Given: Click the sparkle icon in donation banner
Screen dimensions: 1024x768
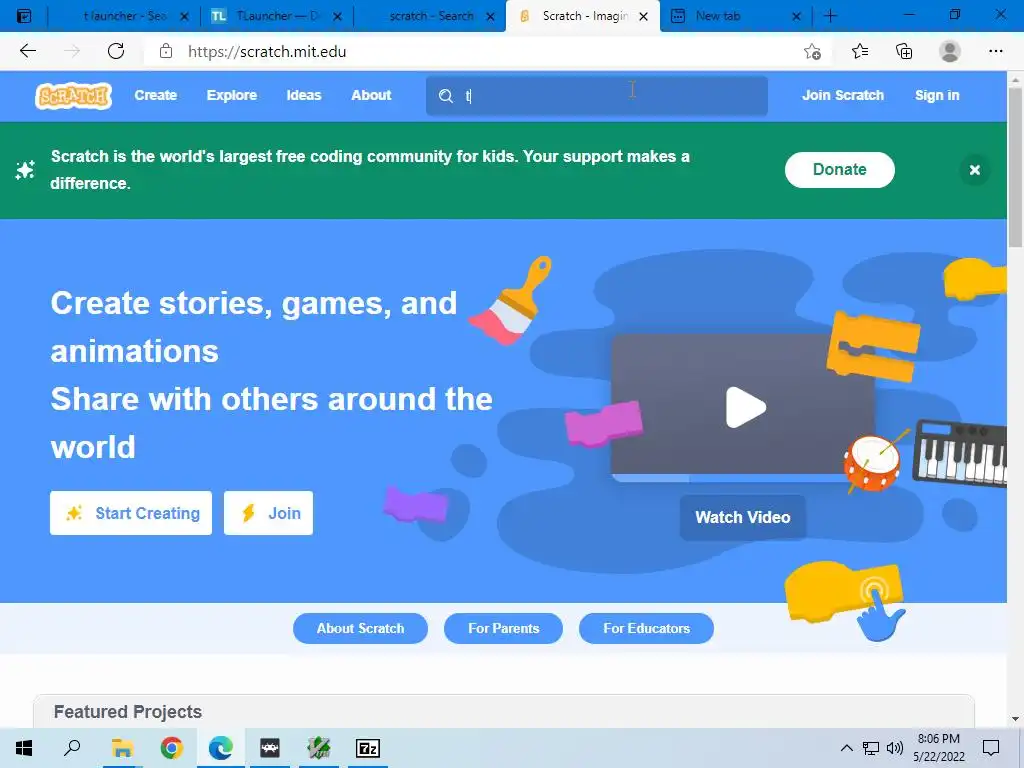Looking at the screenshot, I should pyautogui.click(x=25, y=170).
